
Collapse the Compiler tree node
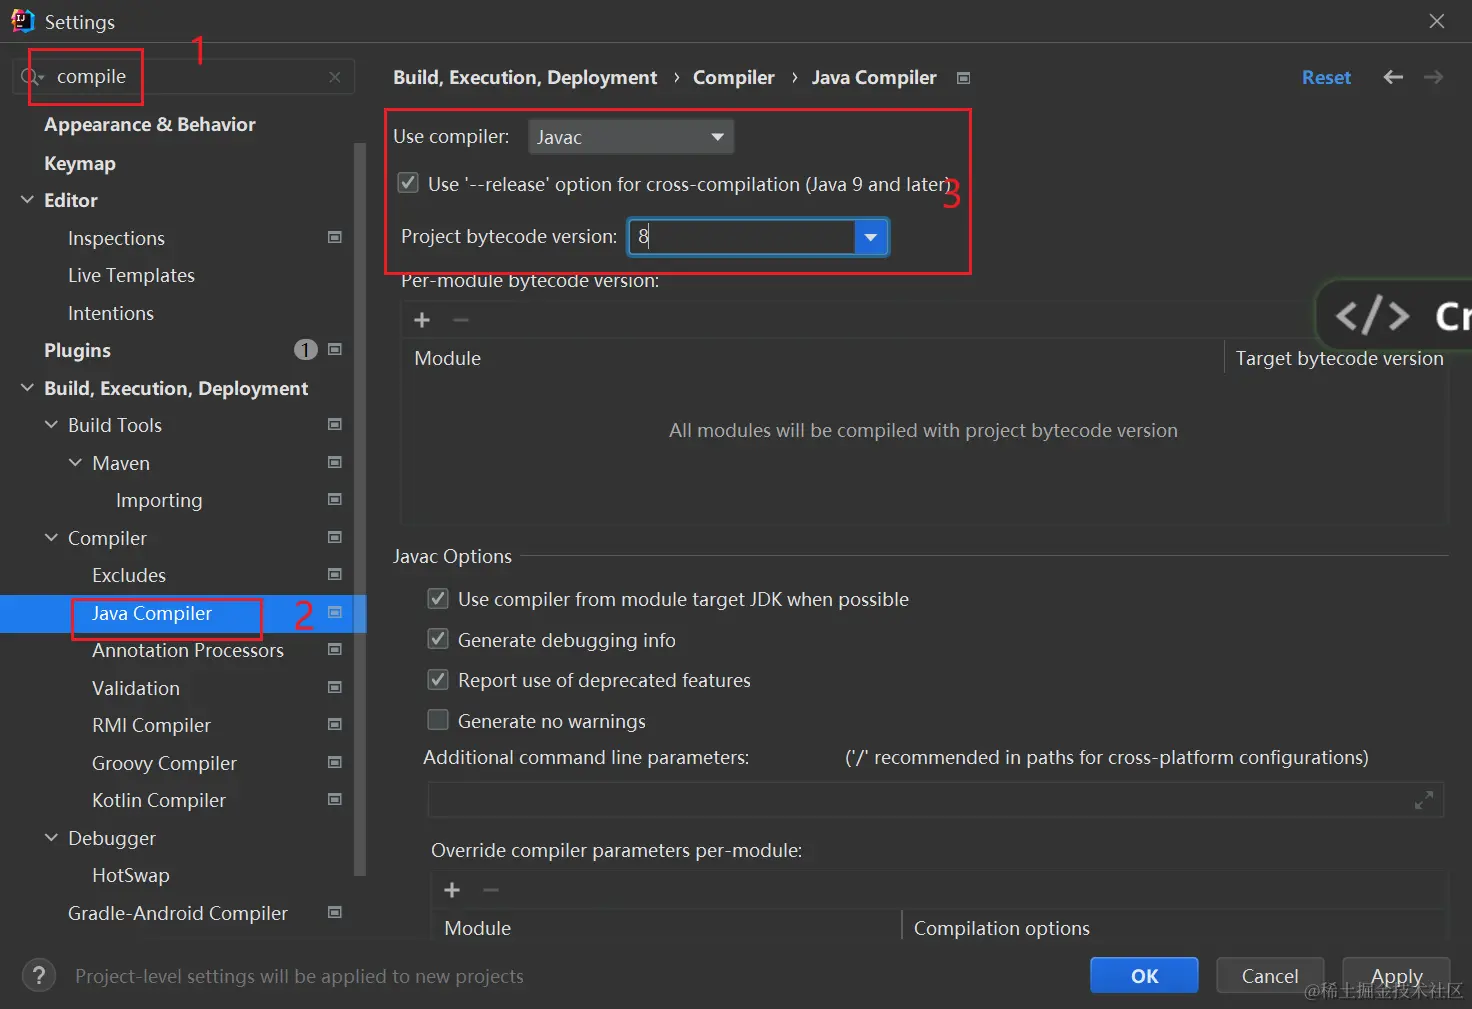[x=51, y=538]
